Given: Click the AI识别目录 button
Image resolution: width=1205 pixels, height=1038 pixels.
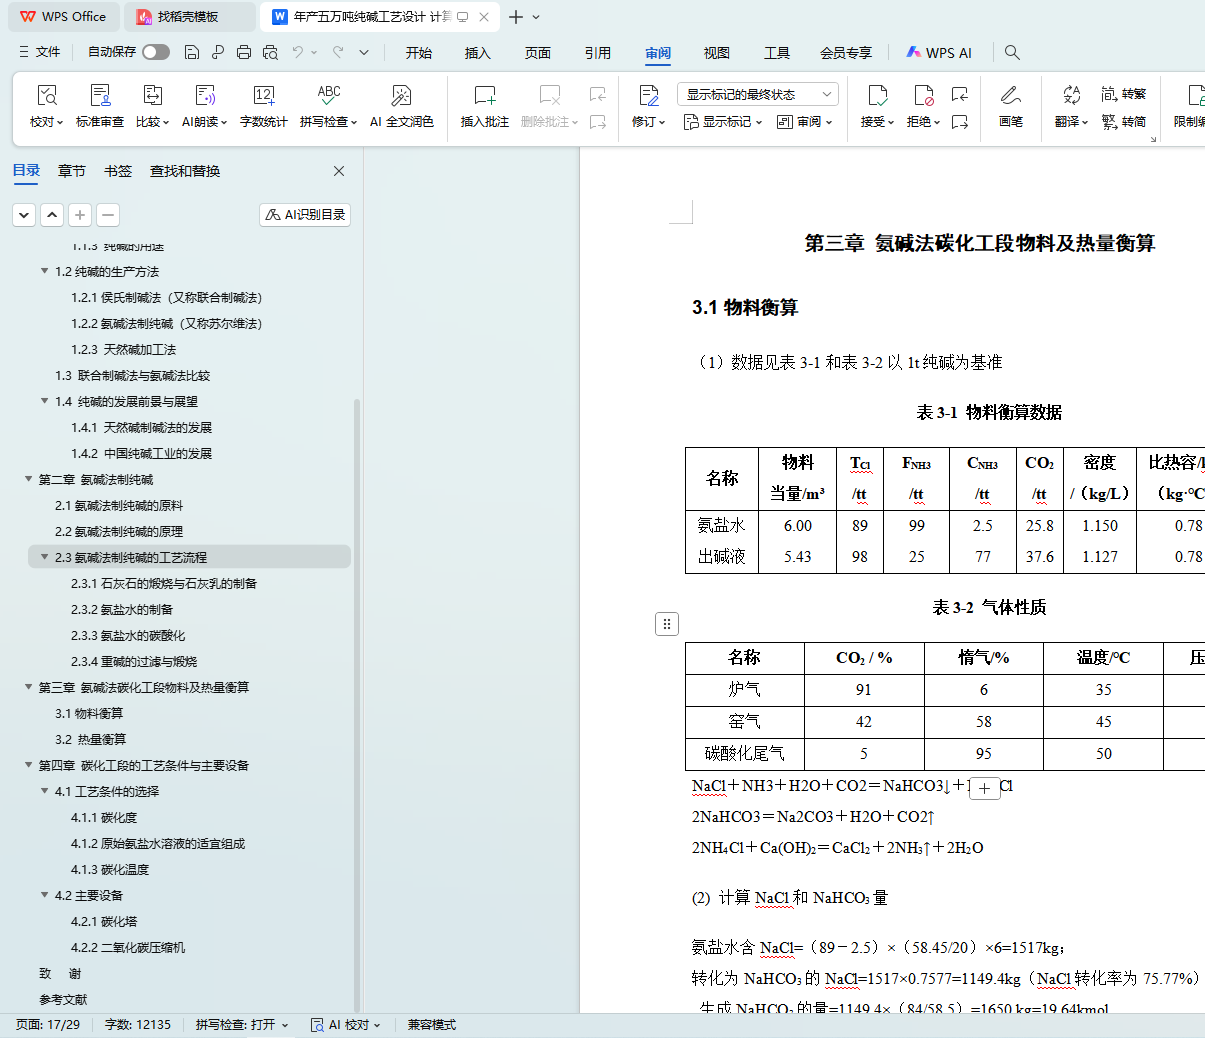Looking at the screenshot, I should (x=305, y=214).
